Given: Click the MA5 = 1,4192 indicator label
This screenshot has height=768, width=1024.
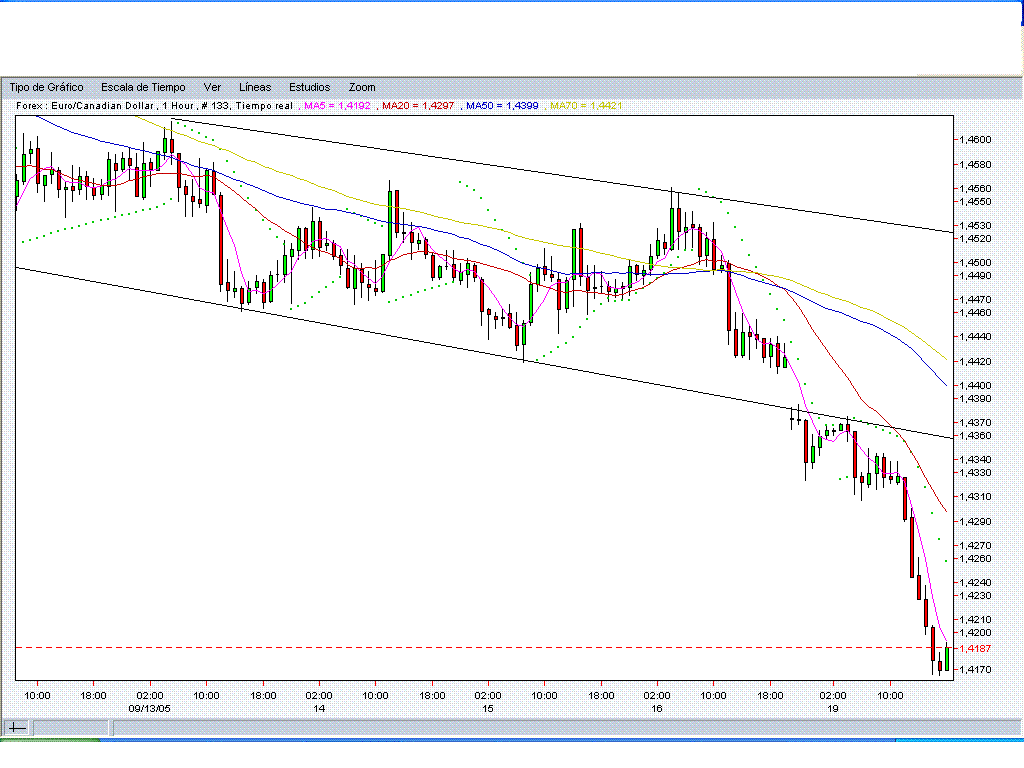Looking at the screenshot, I should (x=337, y=106).
